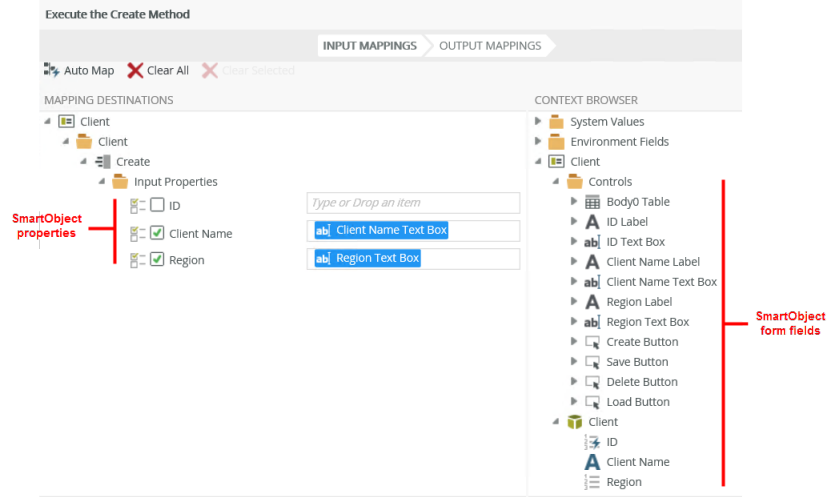The width and height of the screenshot is (838, 497).
Task: Switch to Output Mappings tab
Action: (490, 45)
